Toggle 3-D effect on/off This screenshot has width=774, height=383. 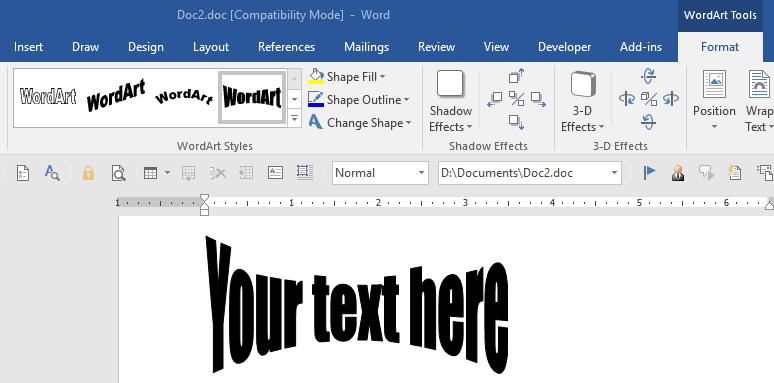point(648,99)
